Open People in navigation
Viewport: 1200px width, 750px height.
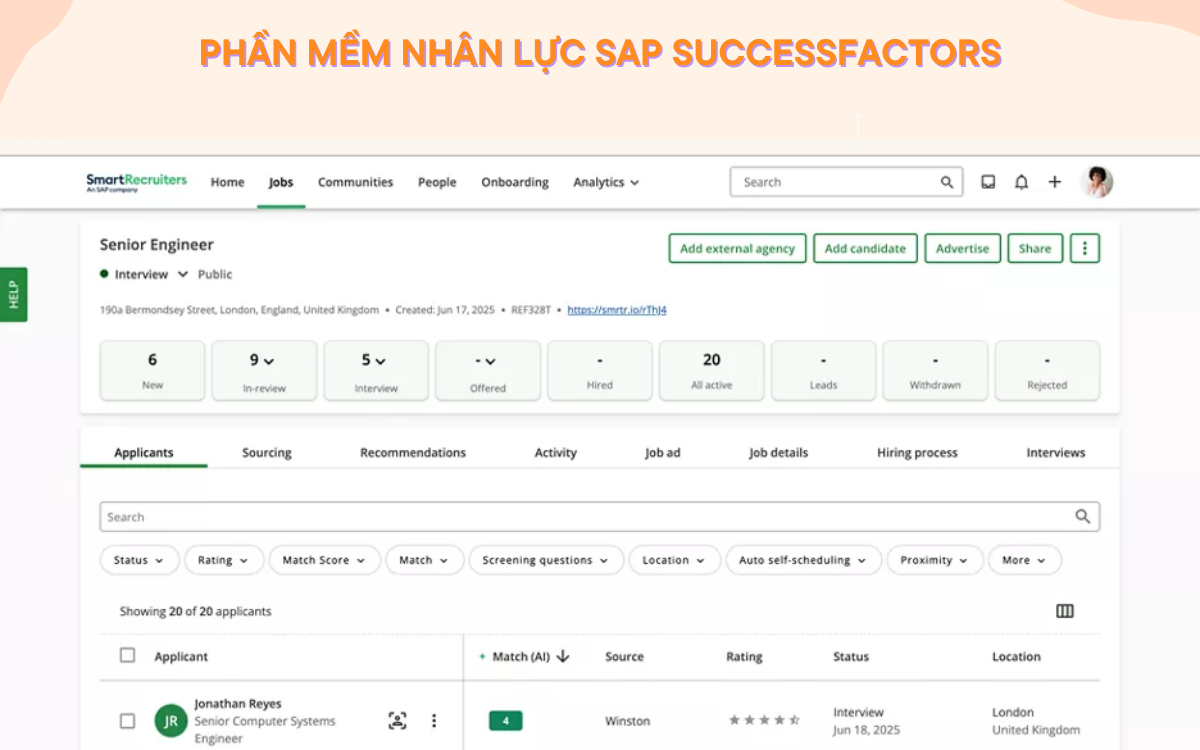click(437, 182)
